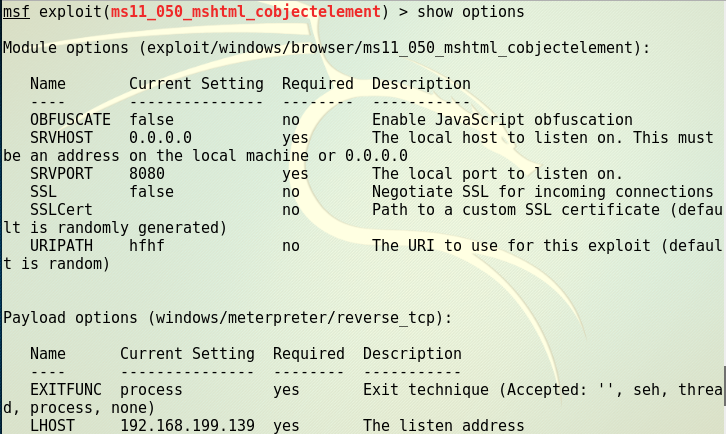
Task: Click 'no' in the URIPATH row
Action: pos(291,246)
